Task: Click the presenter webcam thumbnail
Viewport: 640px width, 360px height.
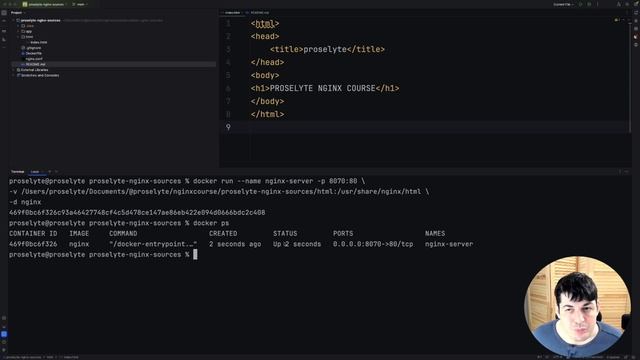Action: 577,307
